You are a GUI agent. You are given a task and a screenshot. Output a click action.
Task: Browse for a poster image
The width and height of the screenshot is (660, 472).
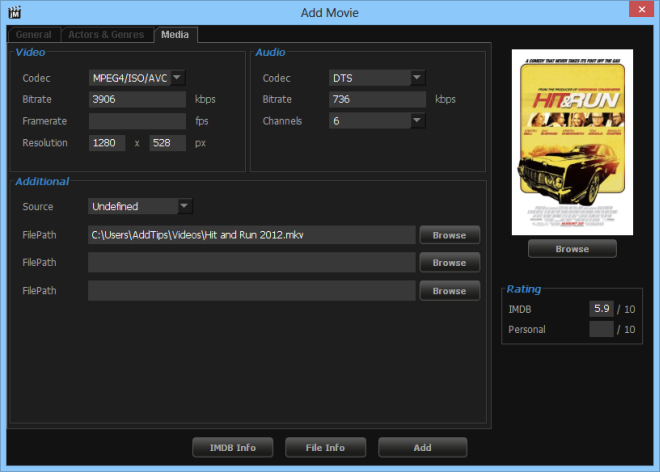click(x=572, y=249)
